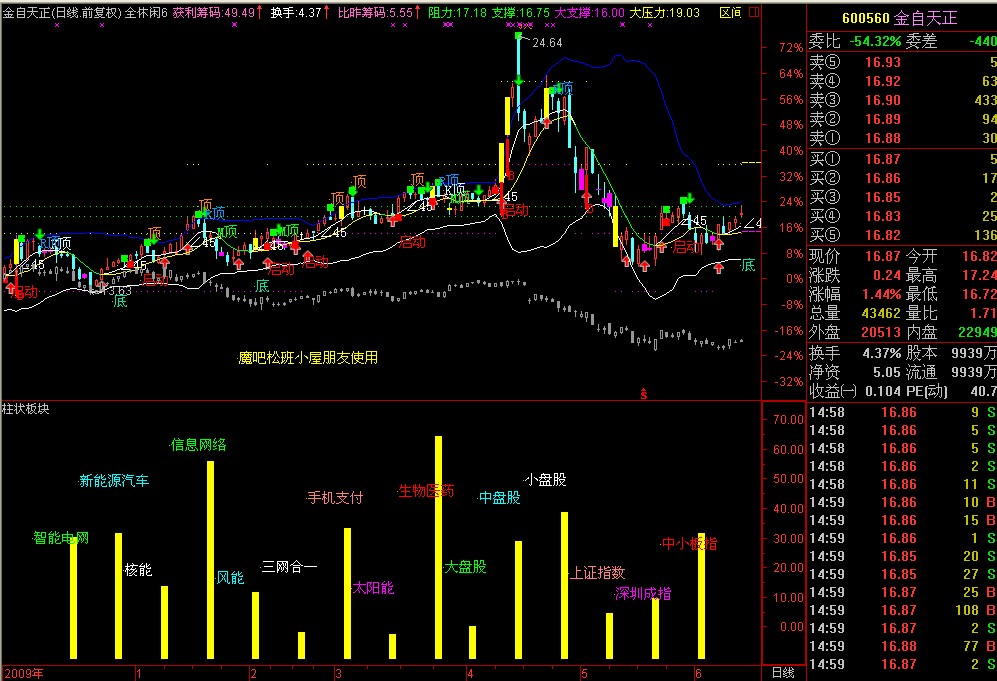Select the 深圳成指 index label
Viewport: 997px width, 681px height.
tap(643, 593)
